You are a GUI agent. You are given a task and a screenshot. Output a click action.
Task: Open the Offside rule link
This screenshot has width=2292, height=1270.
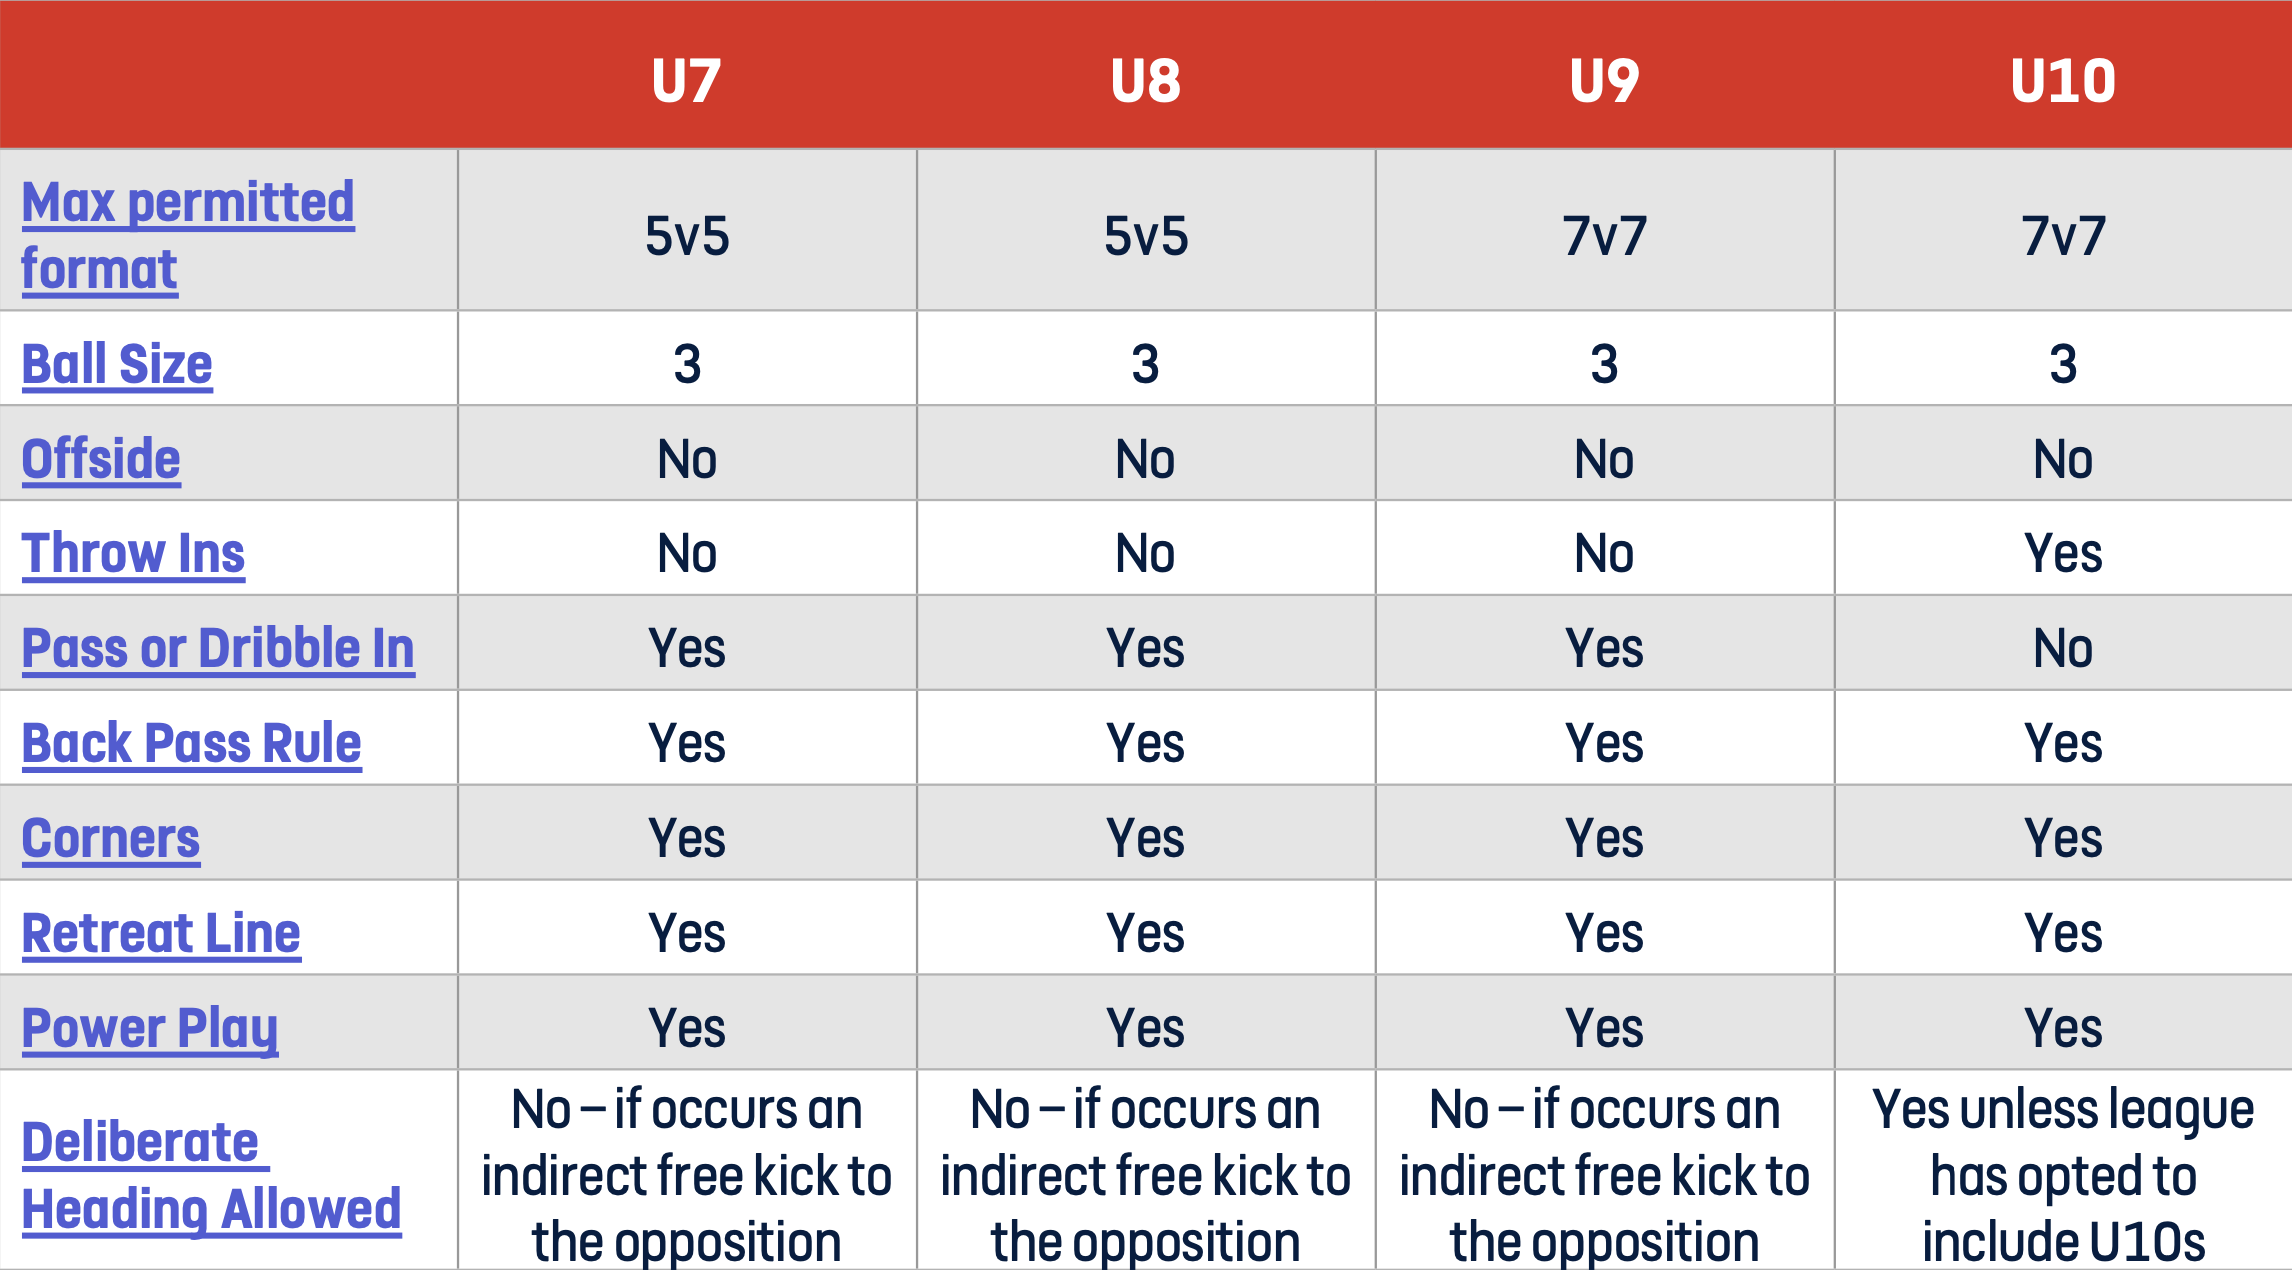(x=101, y=459)
